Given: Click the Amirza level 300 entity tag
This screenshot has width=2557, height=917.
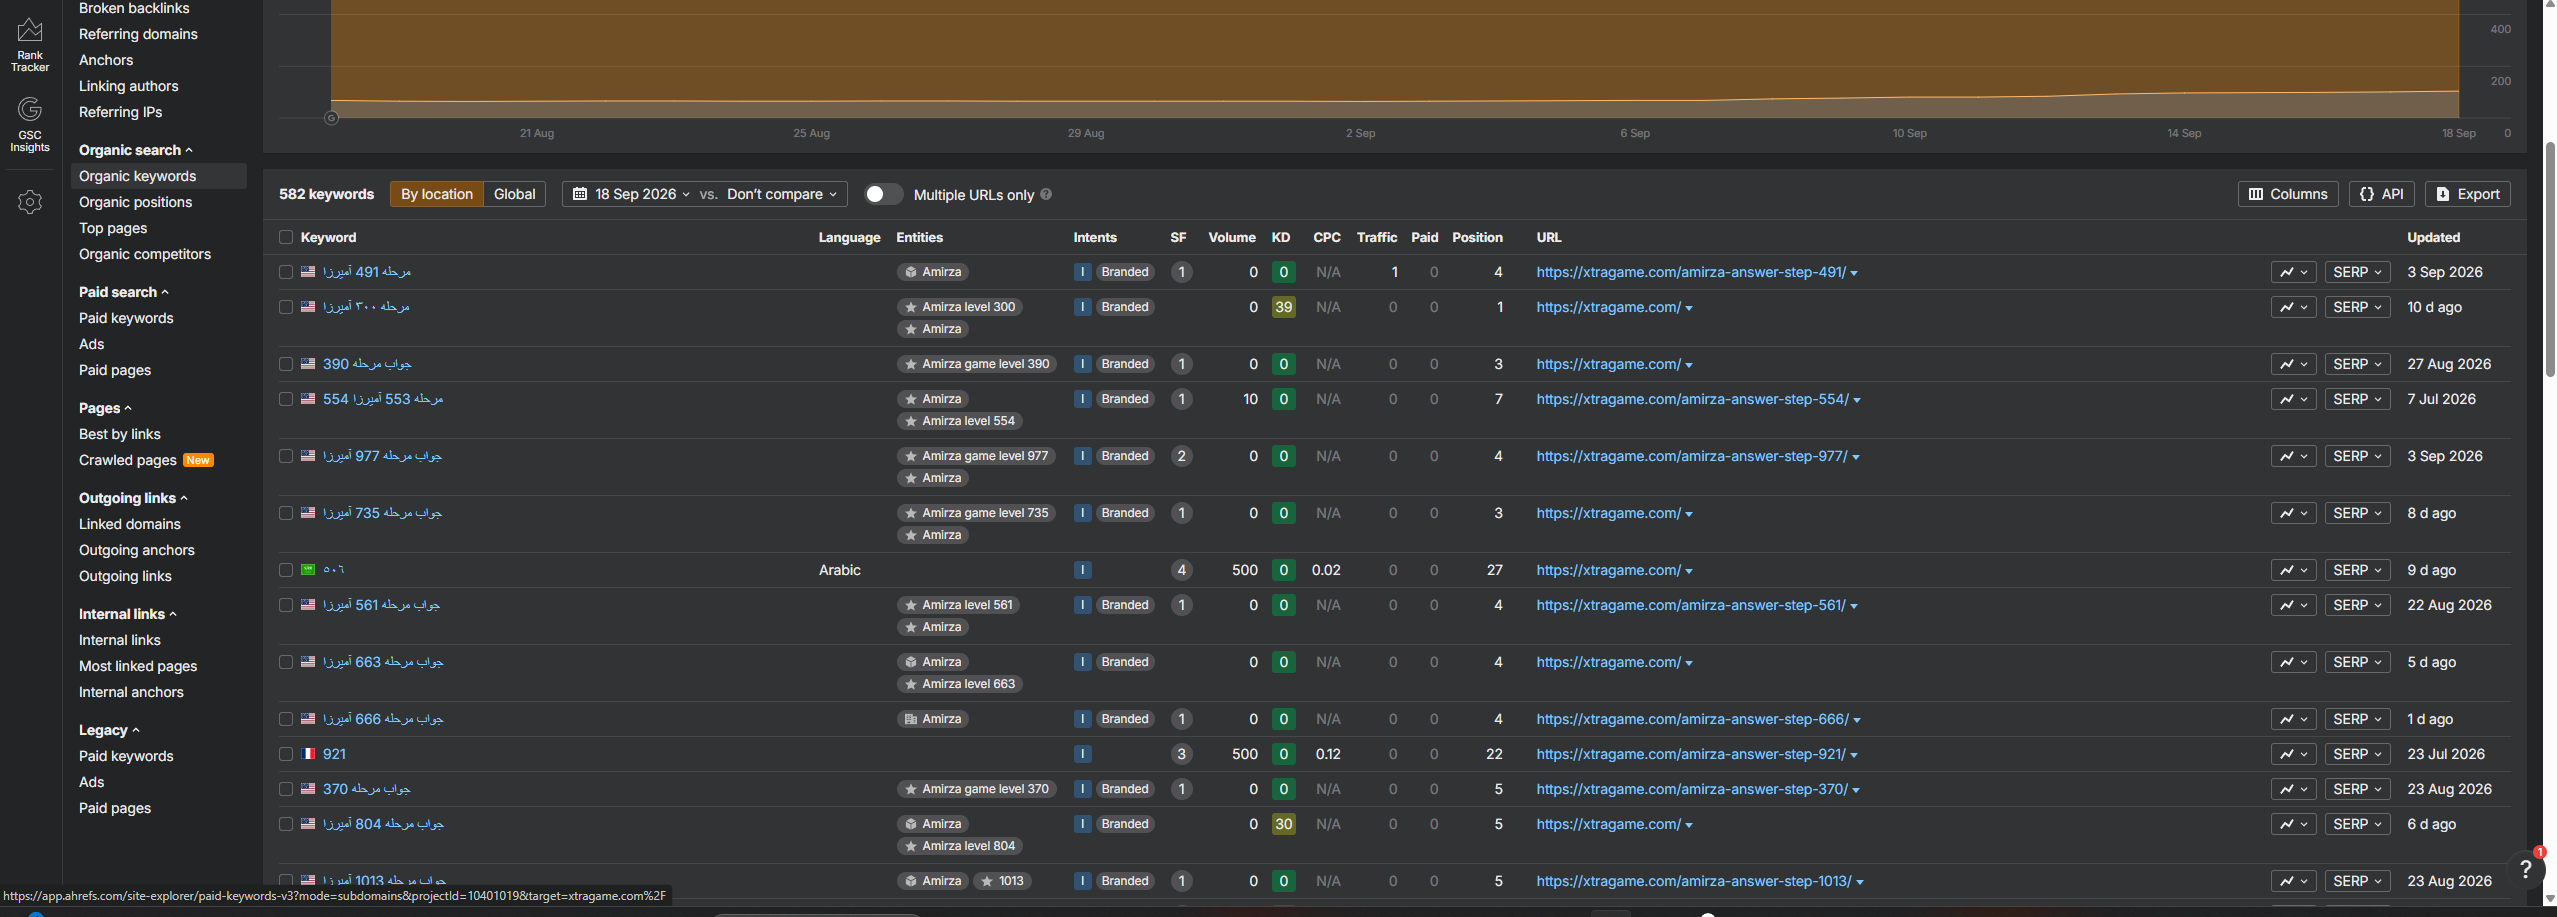Looking at the screenshot, I should pyautogui.click(x=959, y=307).
